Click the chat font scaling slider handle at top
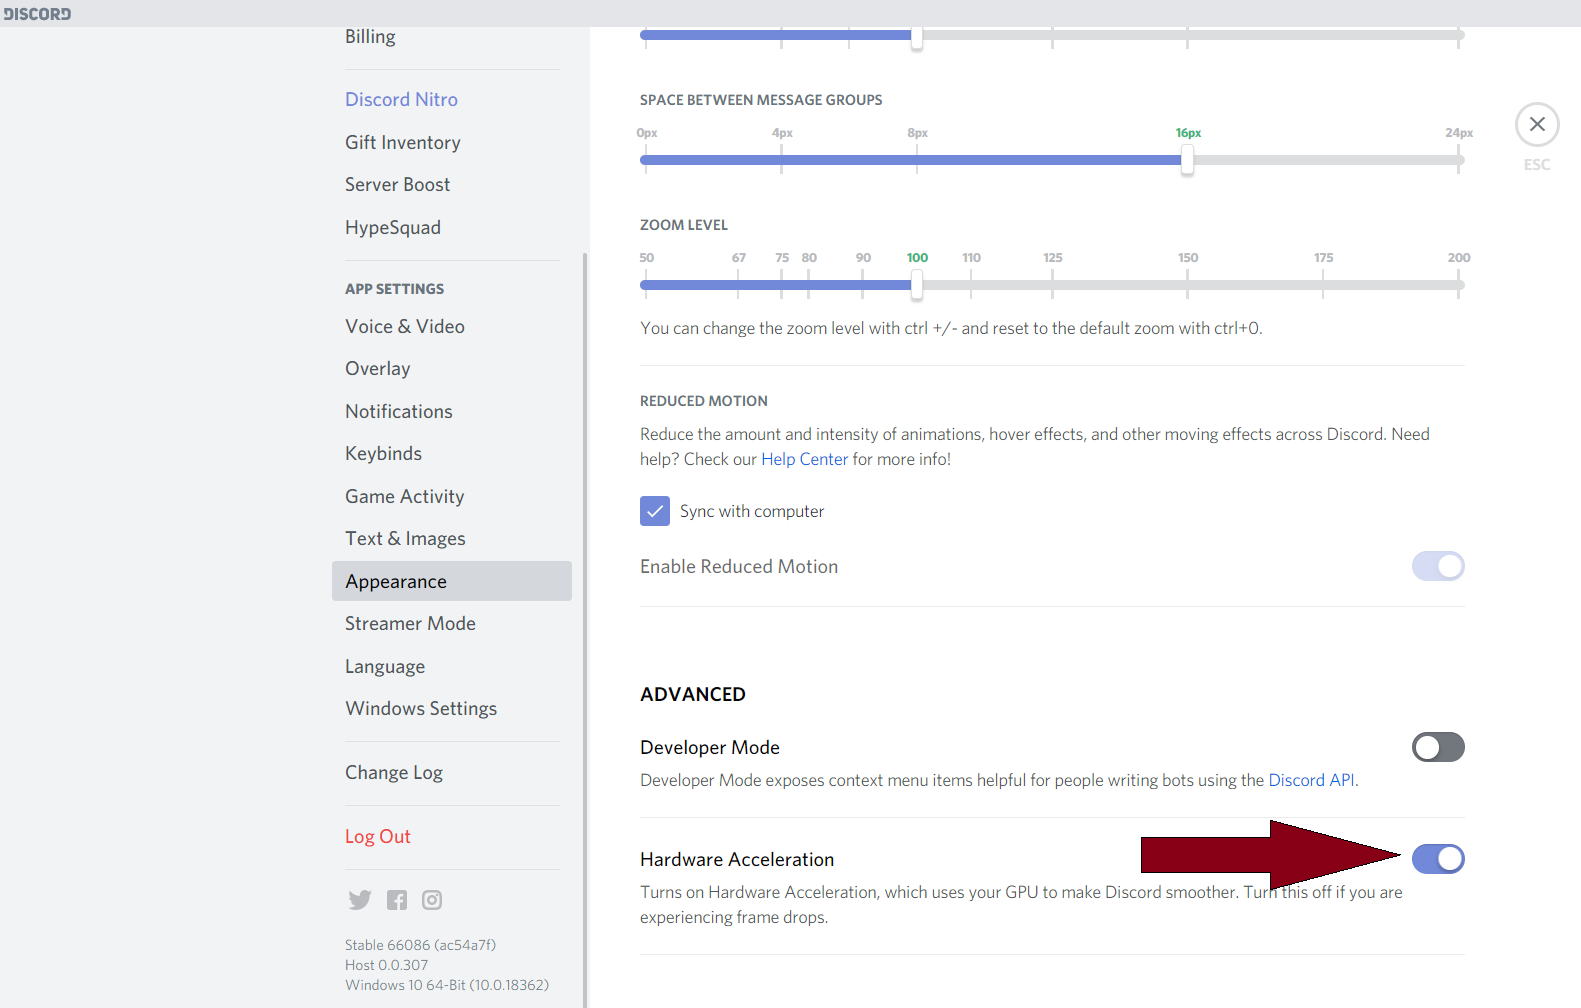This screenshot has width=1581, height=1008. point(916,37)
